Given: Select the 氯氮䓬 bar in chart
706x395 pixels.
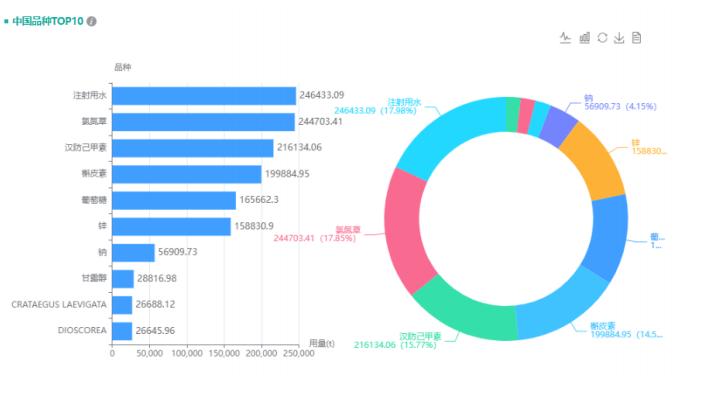Looking at the screenshot, I should [204, 122].
